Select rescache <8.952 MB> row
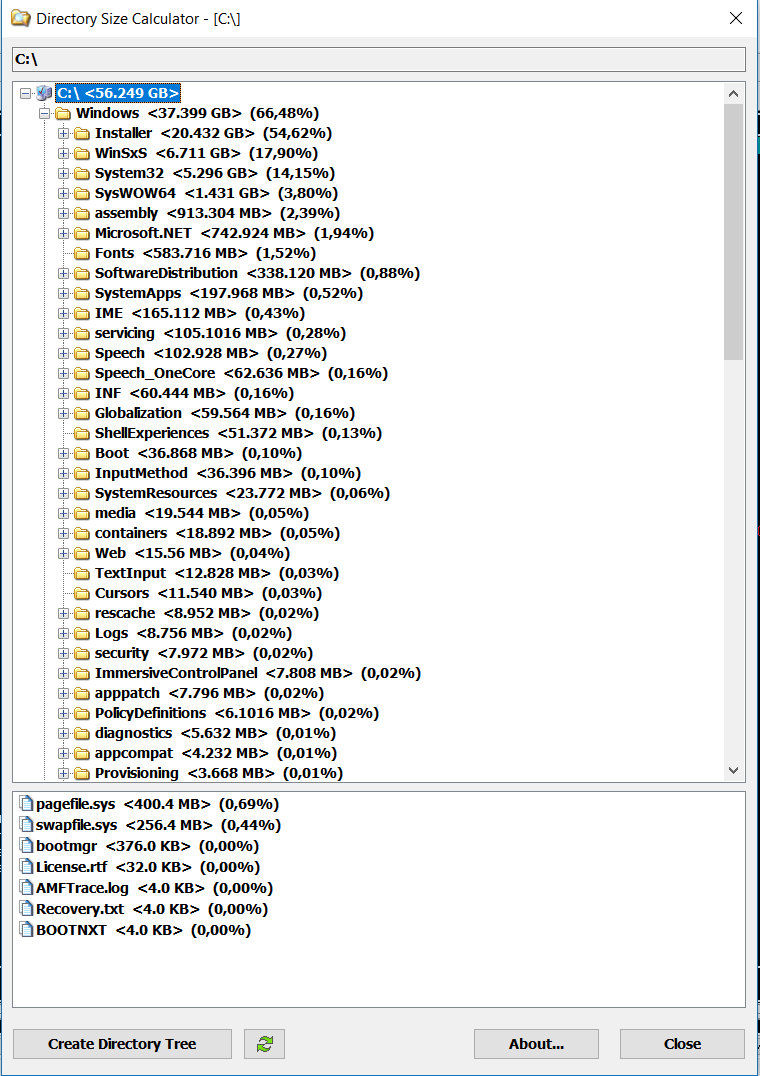This screenshot has height=1076, width=760. click(207, 613)
